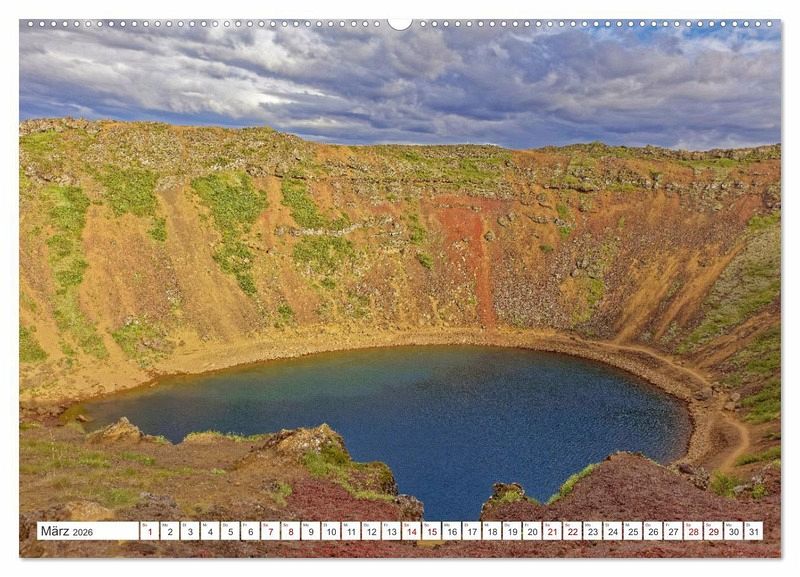The width and height of the screenshot is (800, 577).
Task: Select day 9 in the calendar strip
Action: tap(311, 531)
